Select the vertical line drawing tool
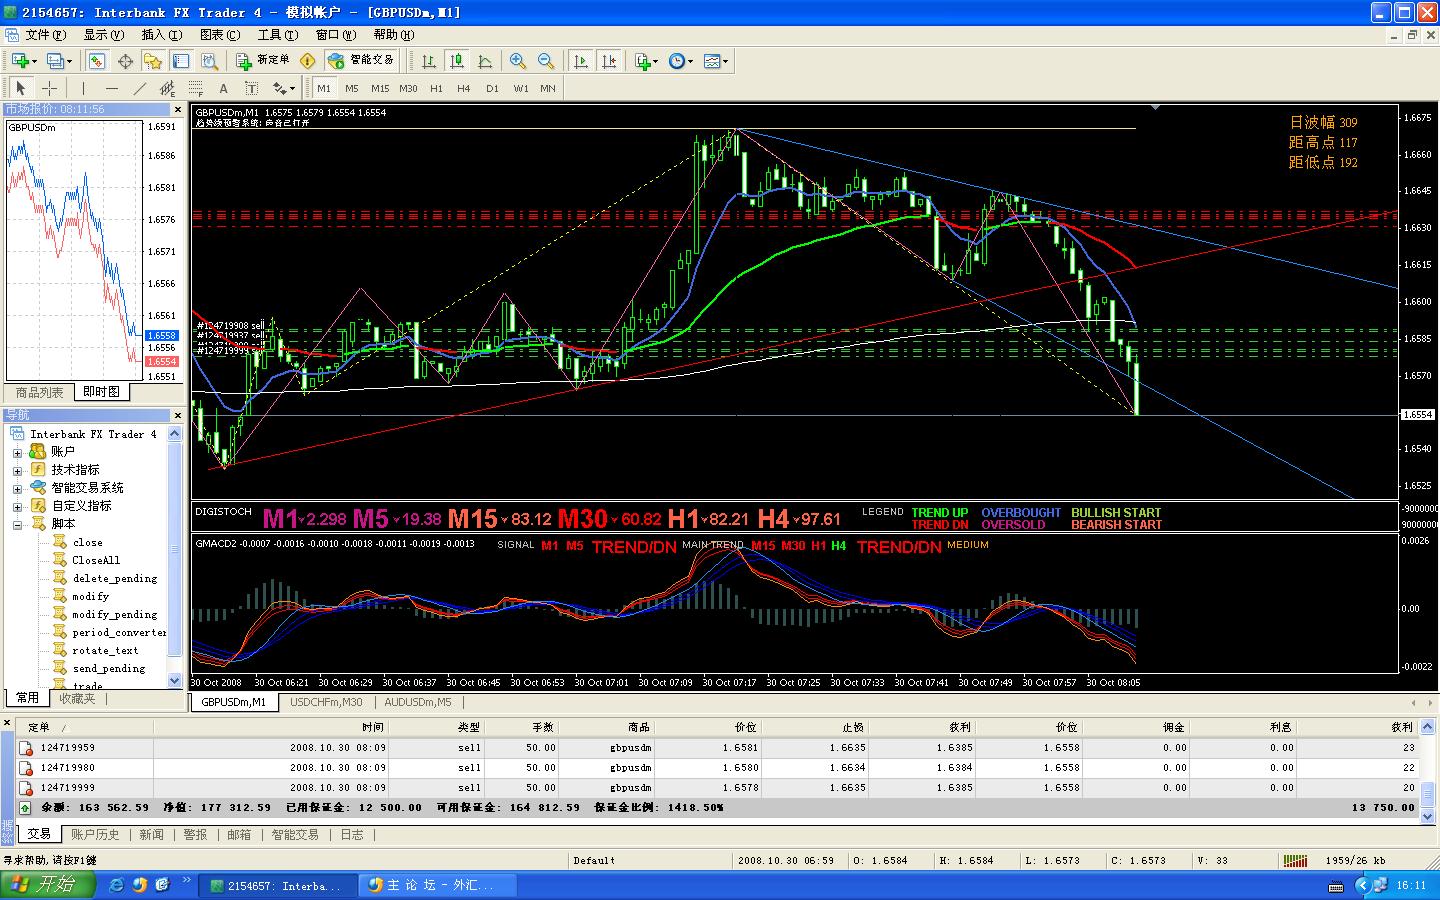Screen dimensions: 1440x900 point(83,88)
